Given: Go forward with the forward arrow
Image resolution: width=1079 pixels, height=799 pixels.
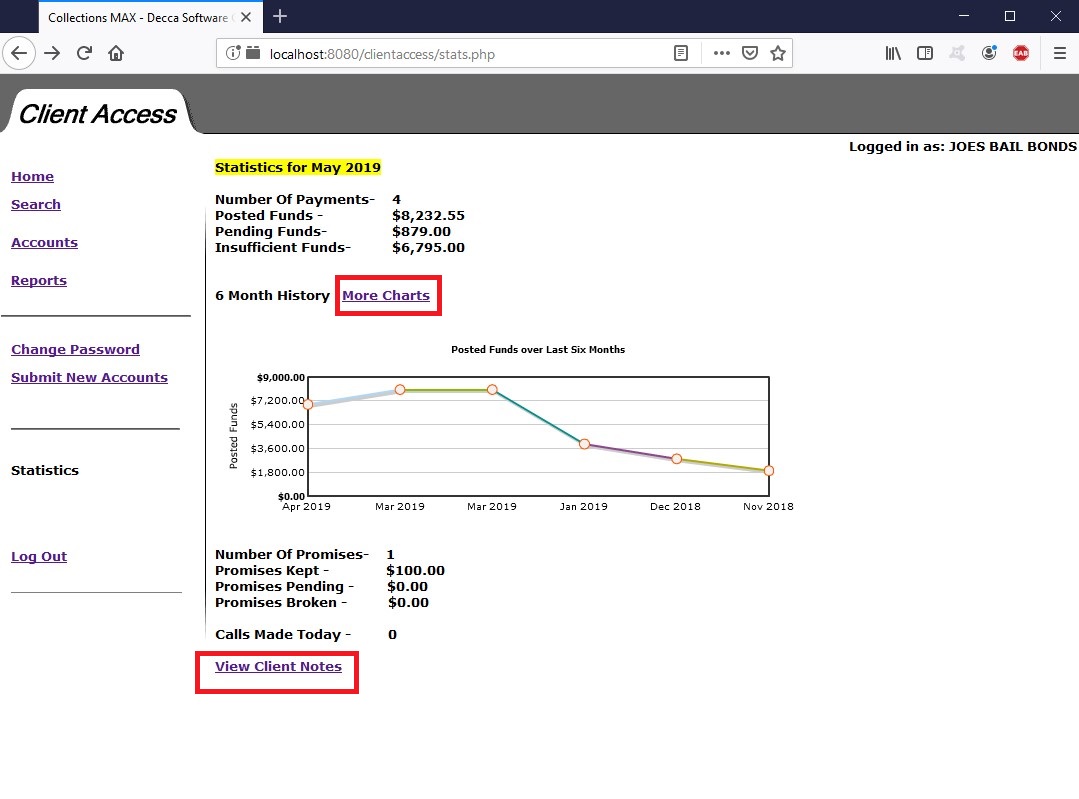Looking at the screenshot, I should pos(52,53).
